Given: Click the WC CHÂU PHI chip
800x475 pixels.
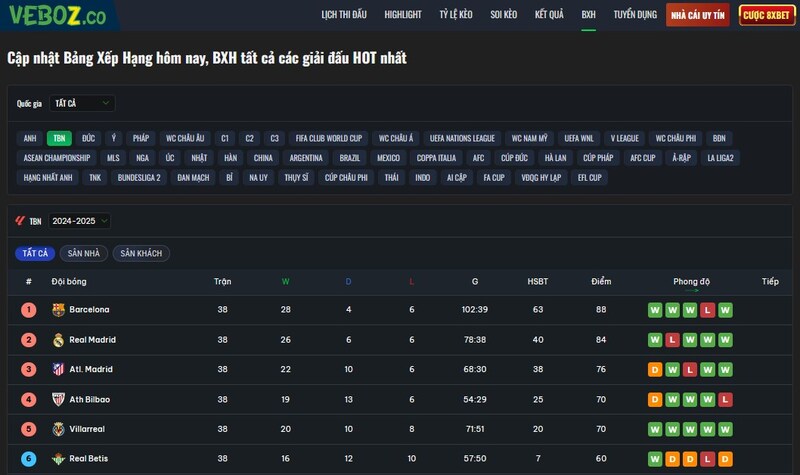Looking at the screenshot, I should [676, 138].
